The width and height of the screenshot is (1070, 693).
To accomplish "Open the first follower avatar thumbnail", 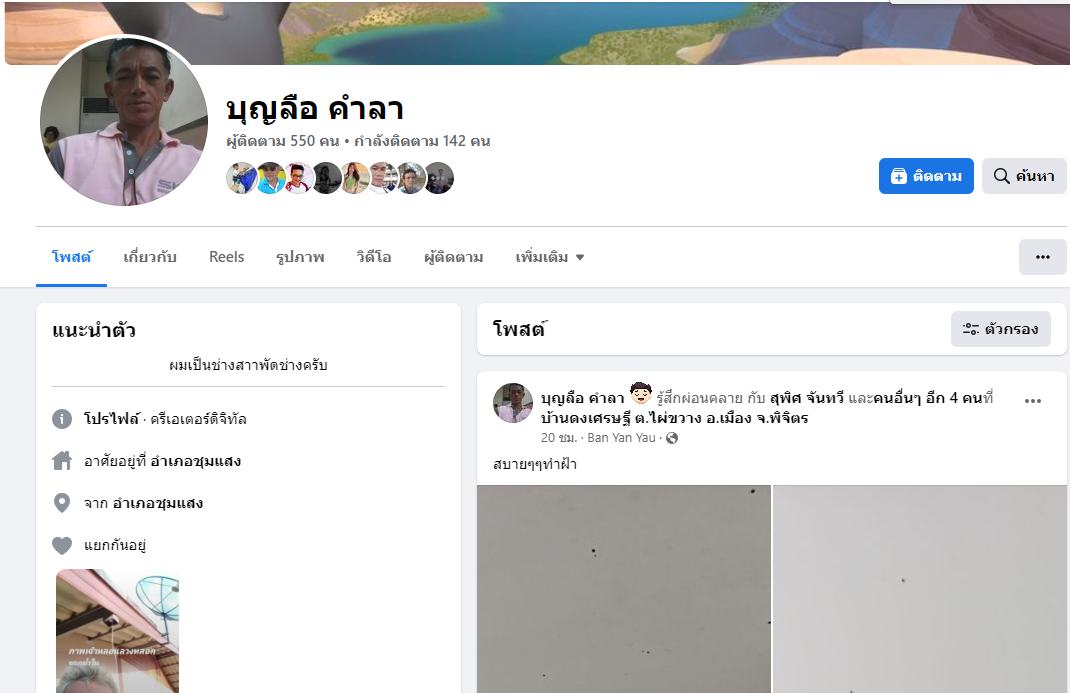I will coord(241,178).
